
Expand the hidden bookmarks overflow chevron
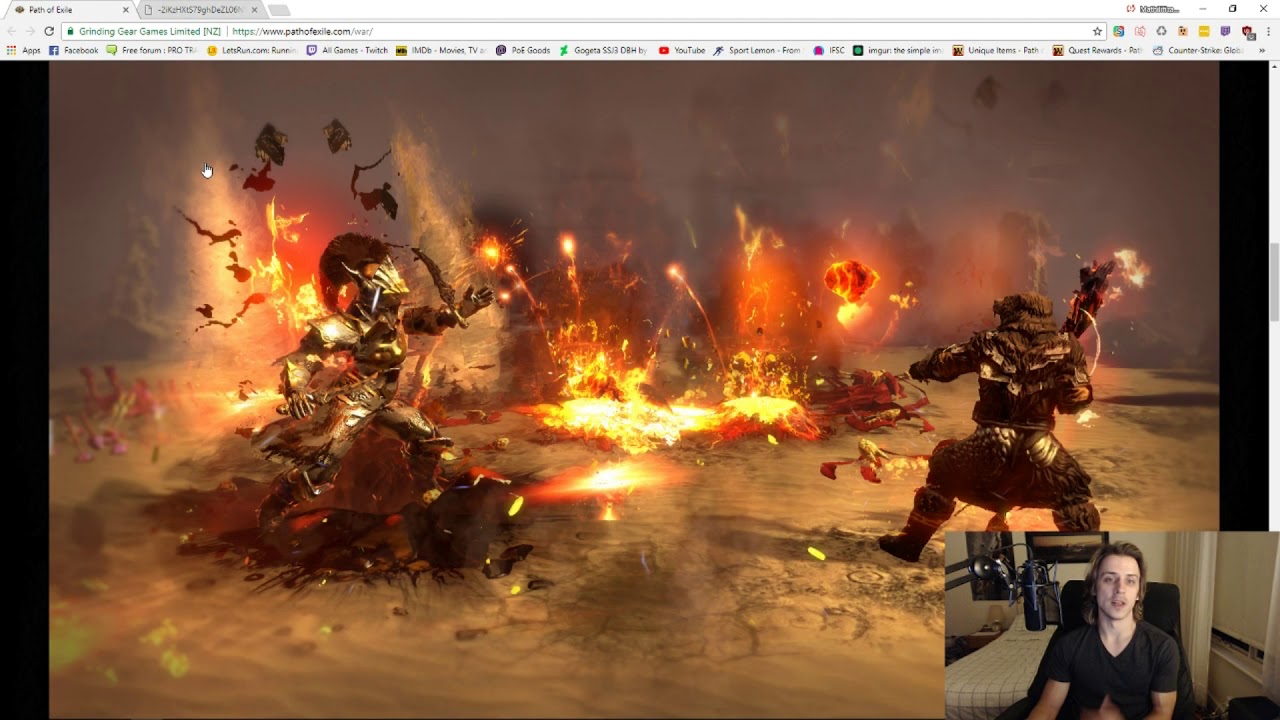(x=1262, y=50)
